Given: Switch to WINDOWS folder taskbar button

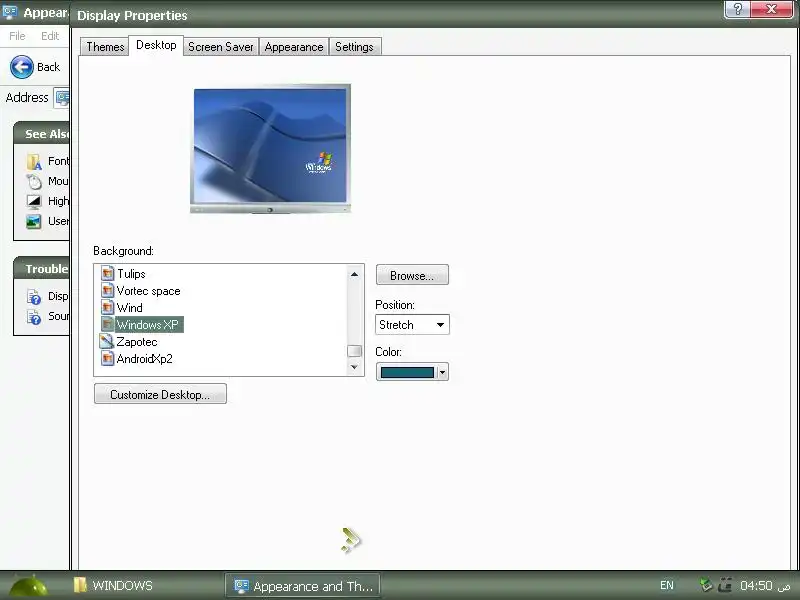Looking at the screenshot, I should 113,585.
